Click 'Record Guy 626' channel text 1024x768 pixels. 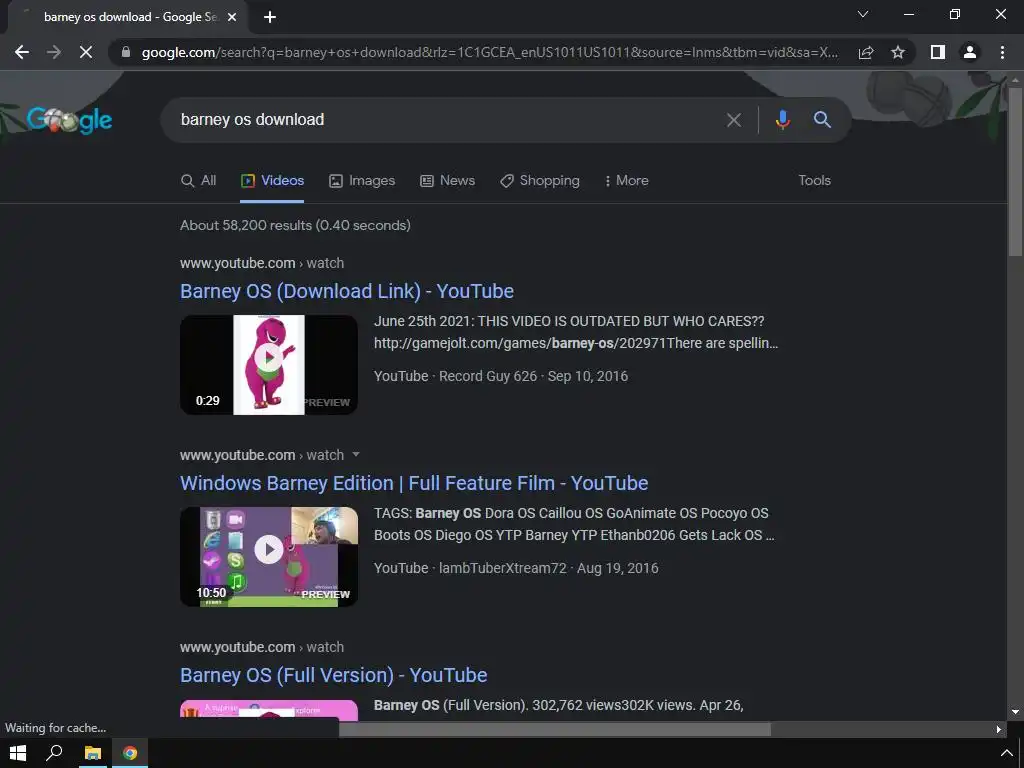(x=488, y=376)
